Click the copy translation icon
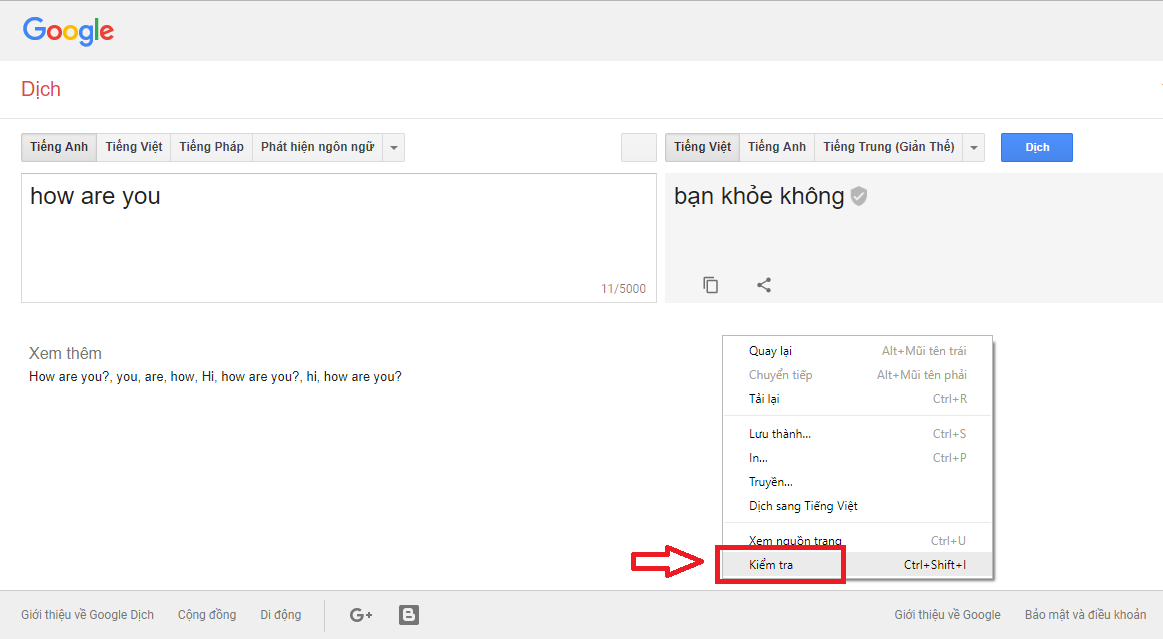This screenshot has height=639, width=1163. (x=710, y=285)
